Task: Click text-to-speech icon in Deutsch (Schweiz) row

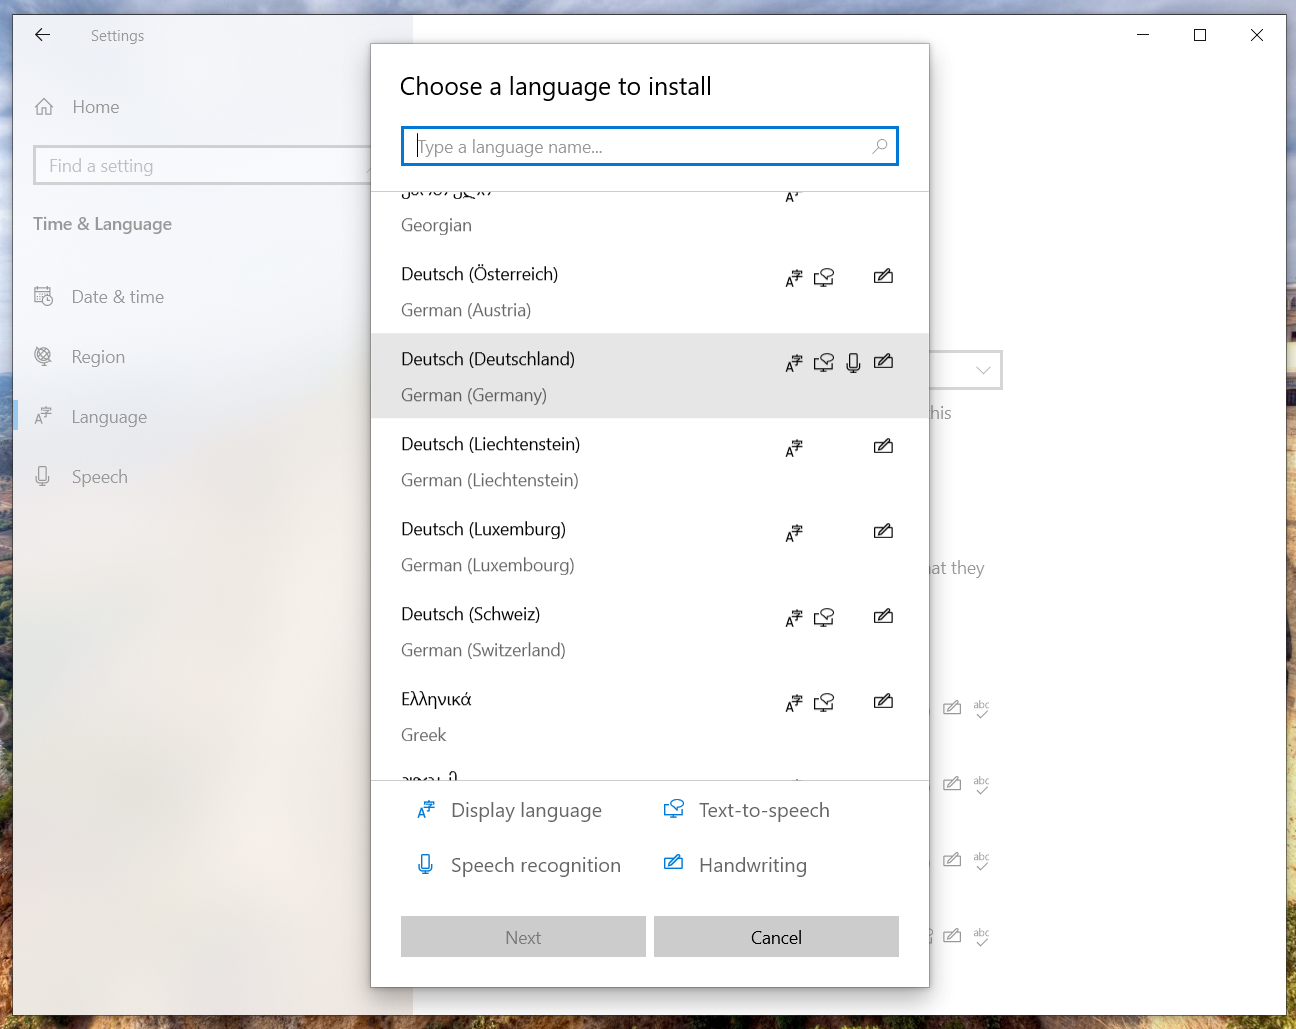Action: point(824,618)
